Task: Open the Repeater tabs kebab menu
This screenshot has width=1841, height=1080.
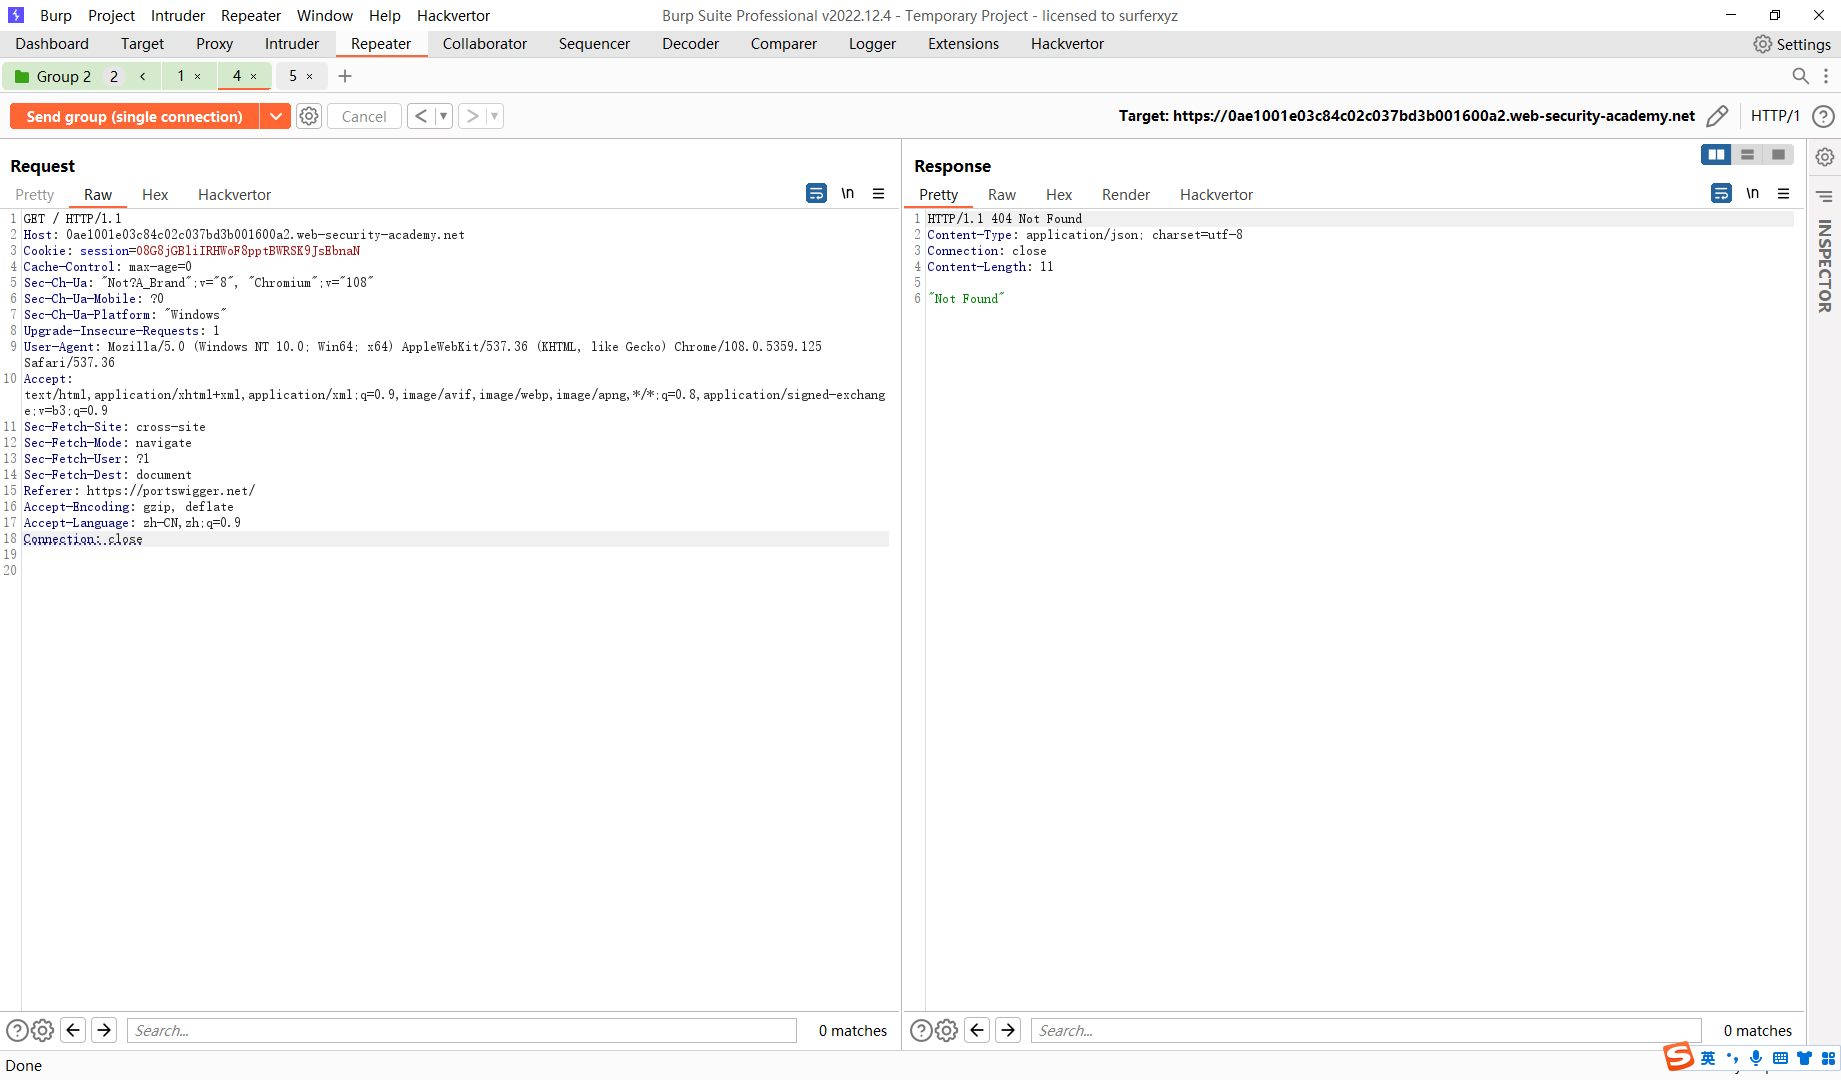Action: pyautogui.click(x=1826, y=76)
